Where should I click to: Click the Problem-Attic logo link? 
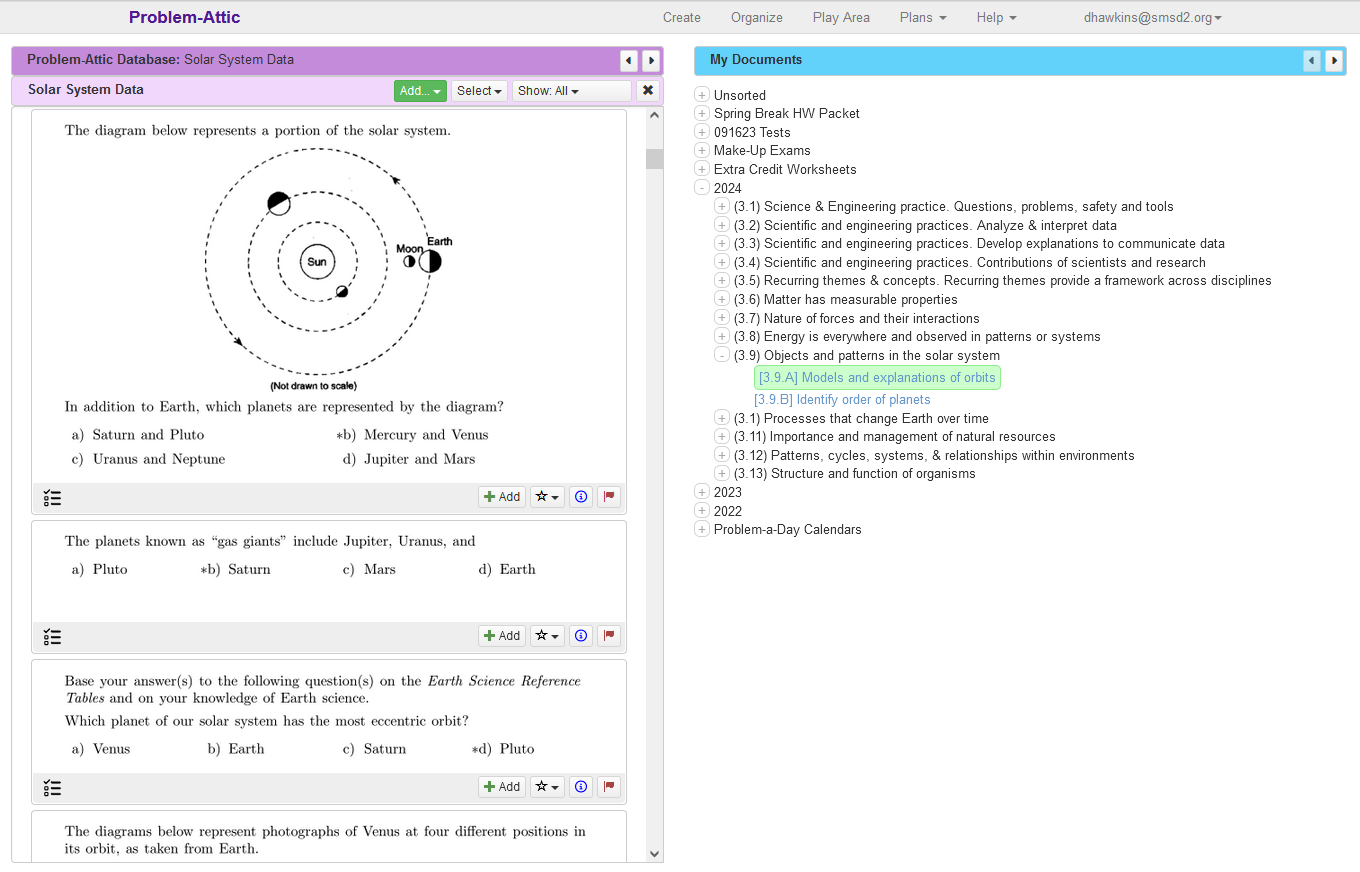185,17
